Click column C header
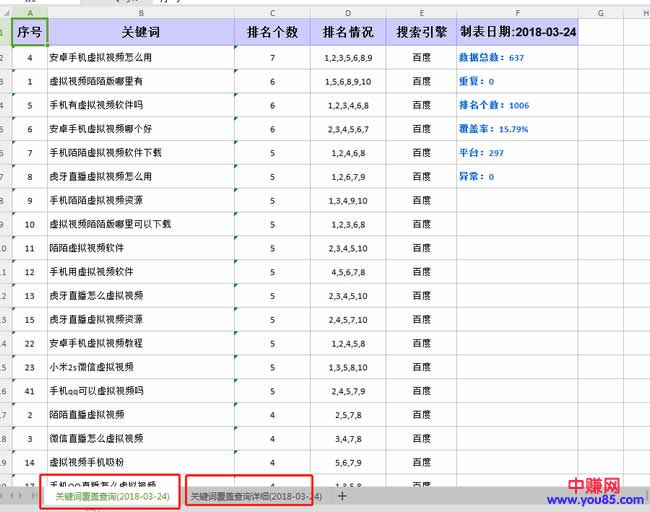Viewport: 650px width, 512px height. (272, 12)
